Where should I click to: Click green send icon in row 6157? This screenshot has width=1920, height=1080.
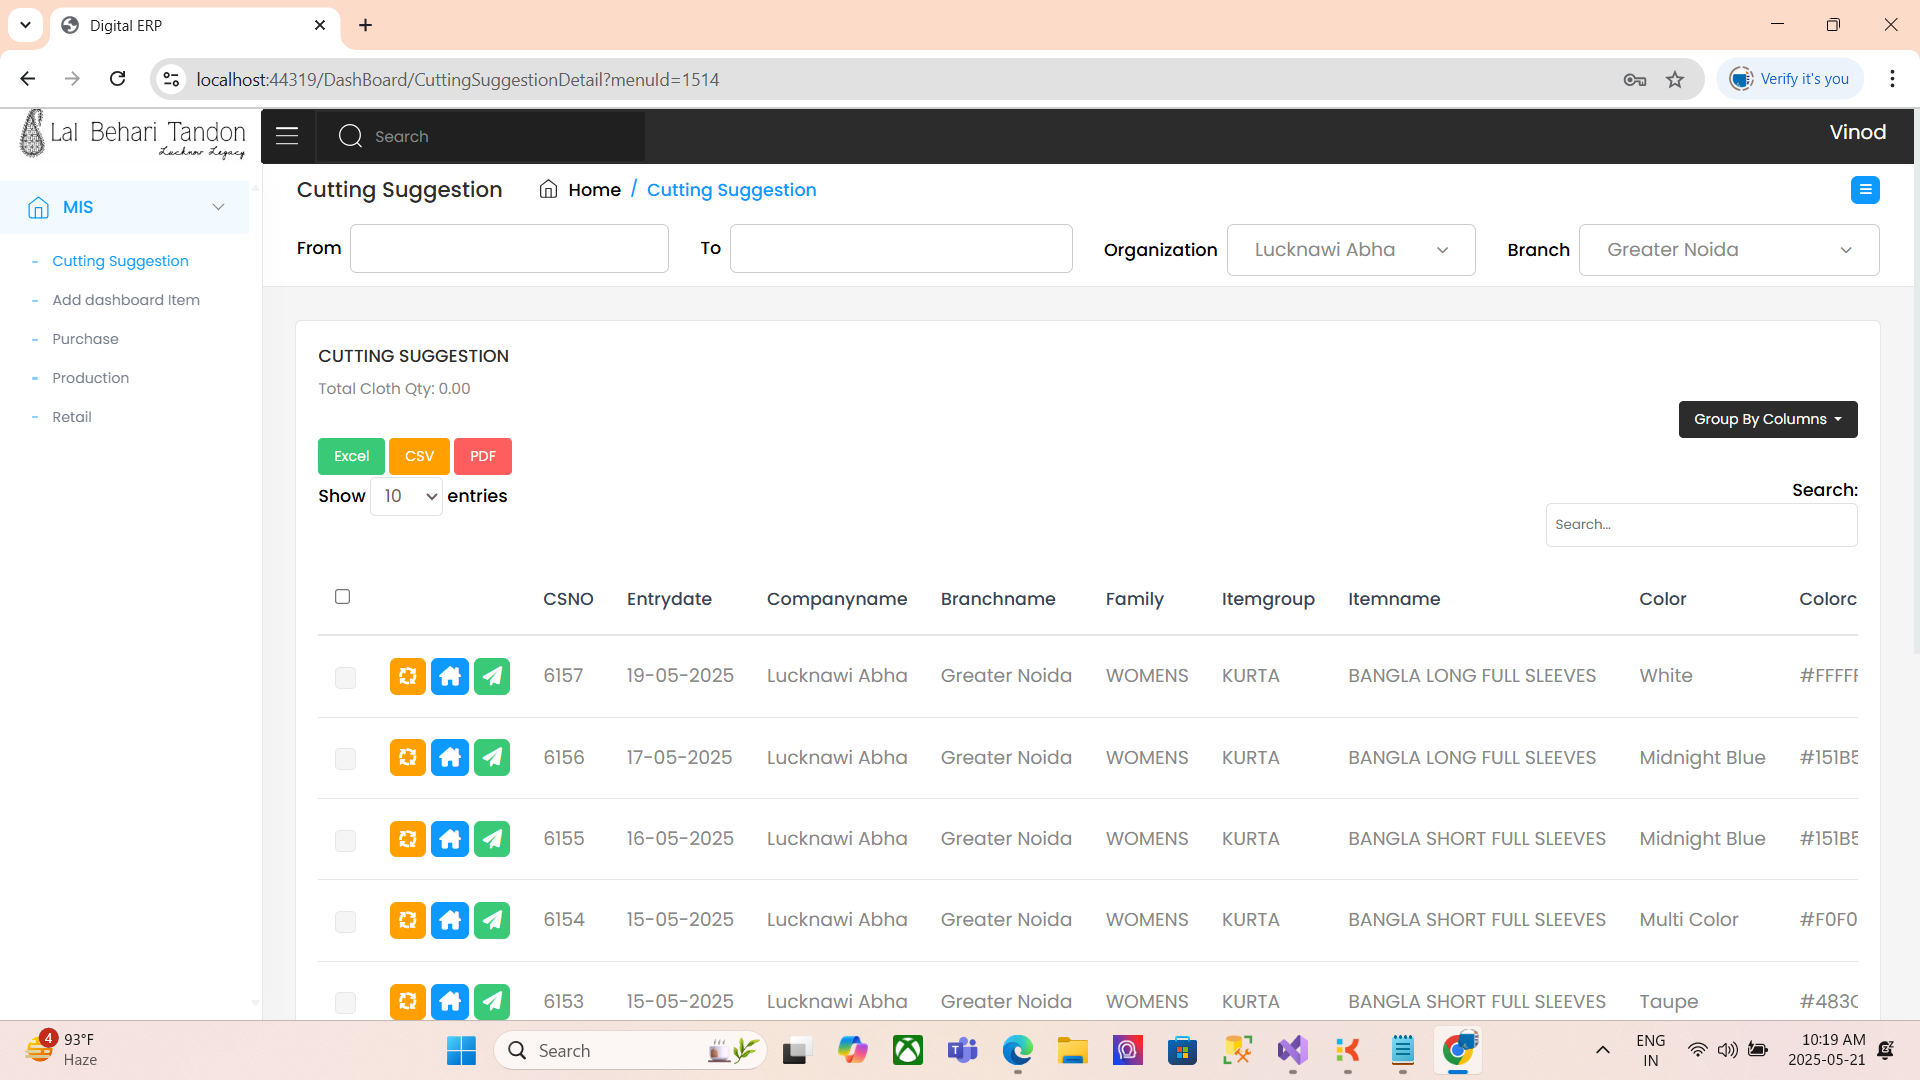click(x=492, y=677)
